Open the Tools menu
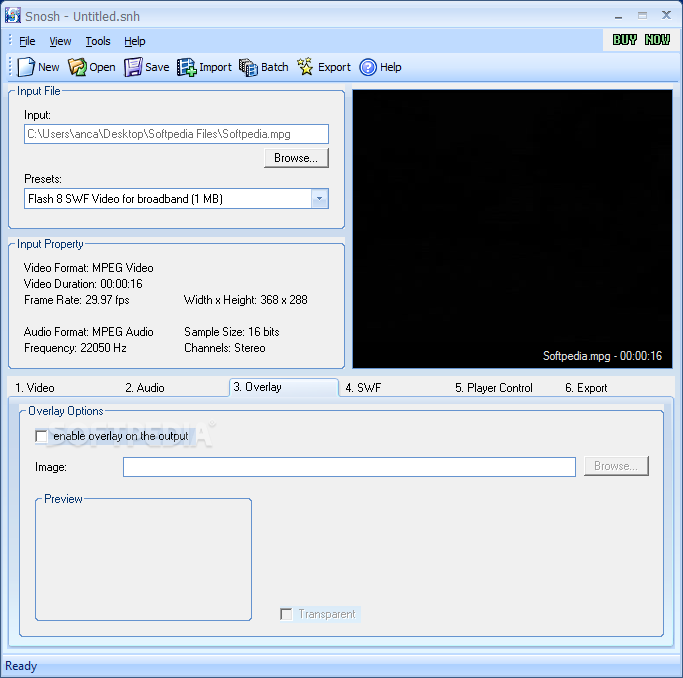Viewport: 683px width, 678px height. pos(98,41)
